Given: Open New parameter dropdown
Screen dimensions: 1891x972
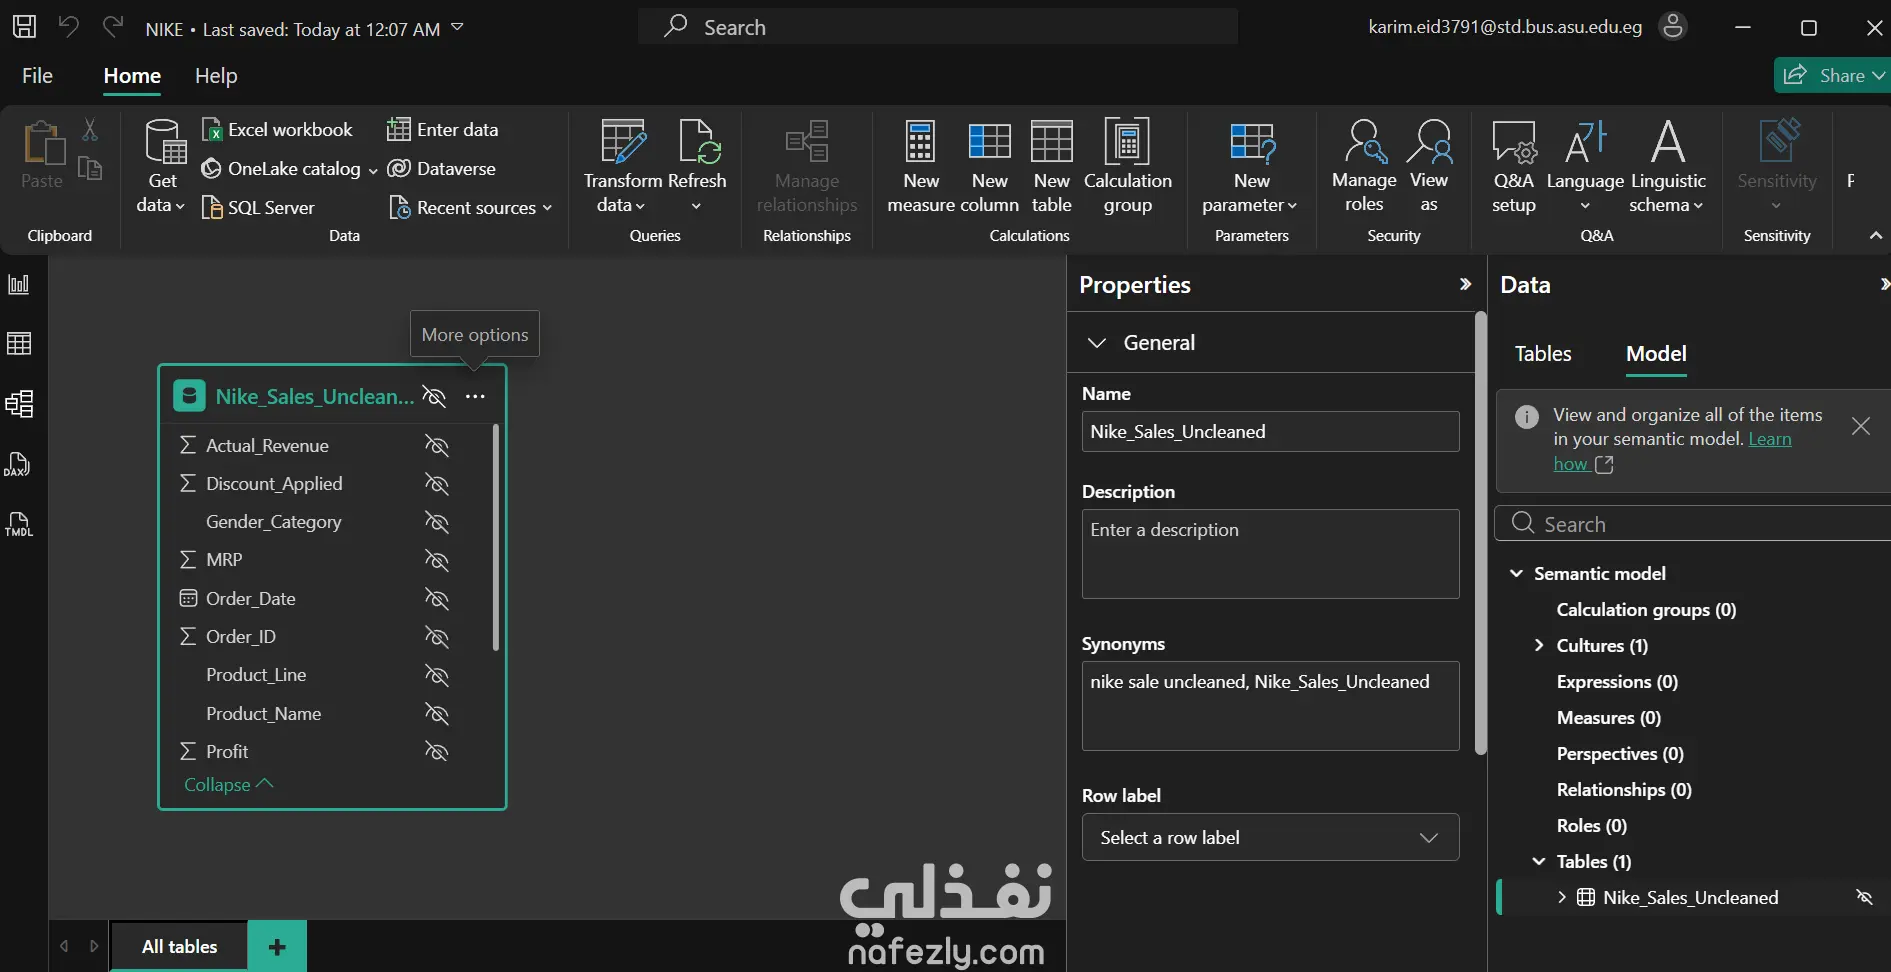Looking at the screenshot, I should click(x=1251, y=166).
